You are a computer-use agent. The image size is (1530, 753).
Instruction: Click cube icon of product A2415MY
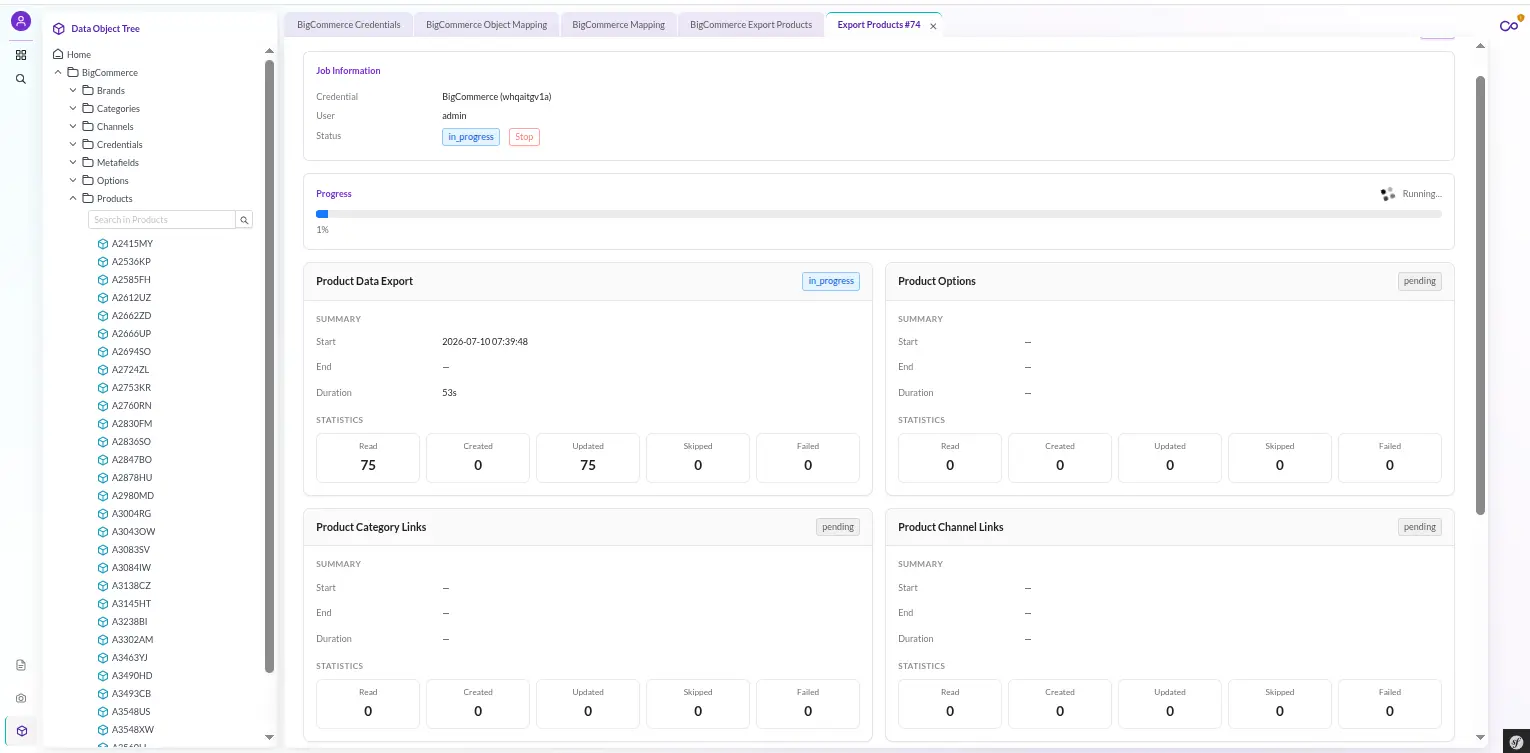[x=103, y=244]
